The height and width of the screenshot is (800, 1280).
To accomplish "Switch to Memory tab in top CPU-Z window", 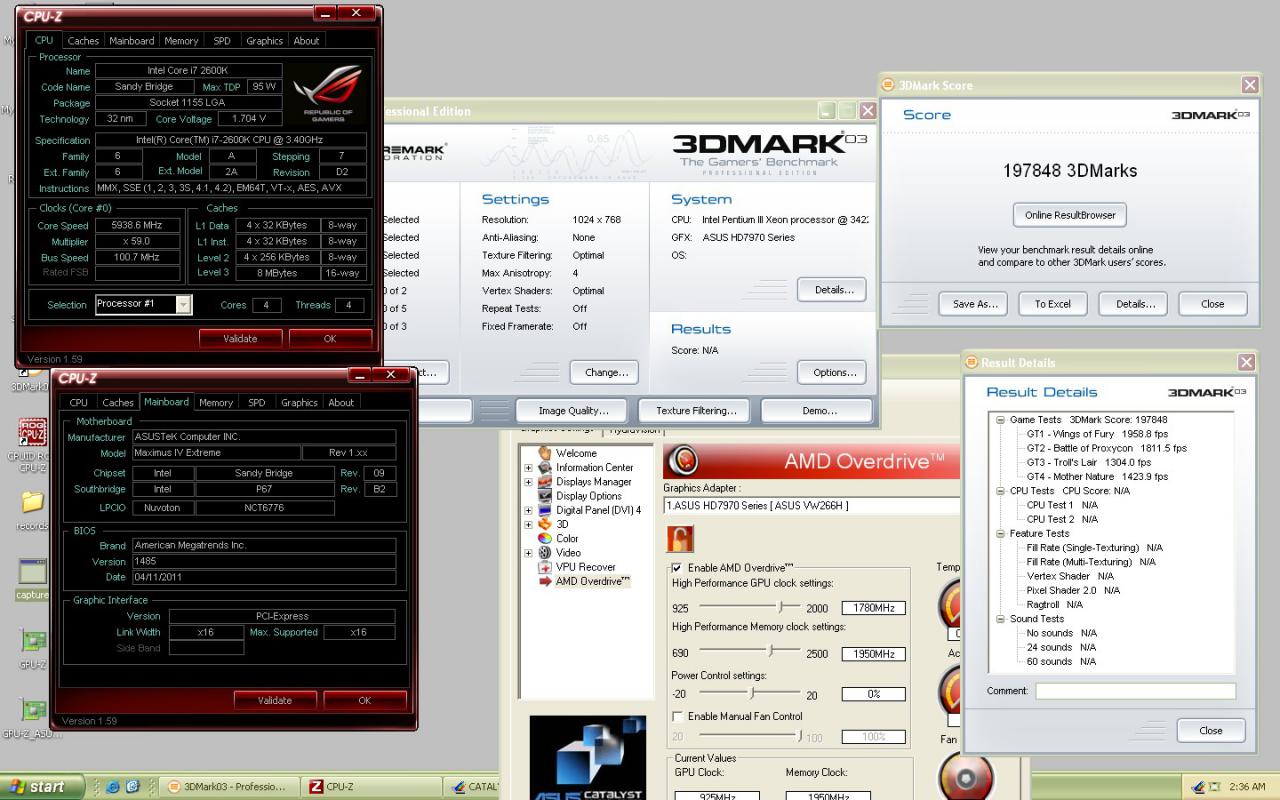I will [x=181, y=41].
